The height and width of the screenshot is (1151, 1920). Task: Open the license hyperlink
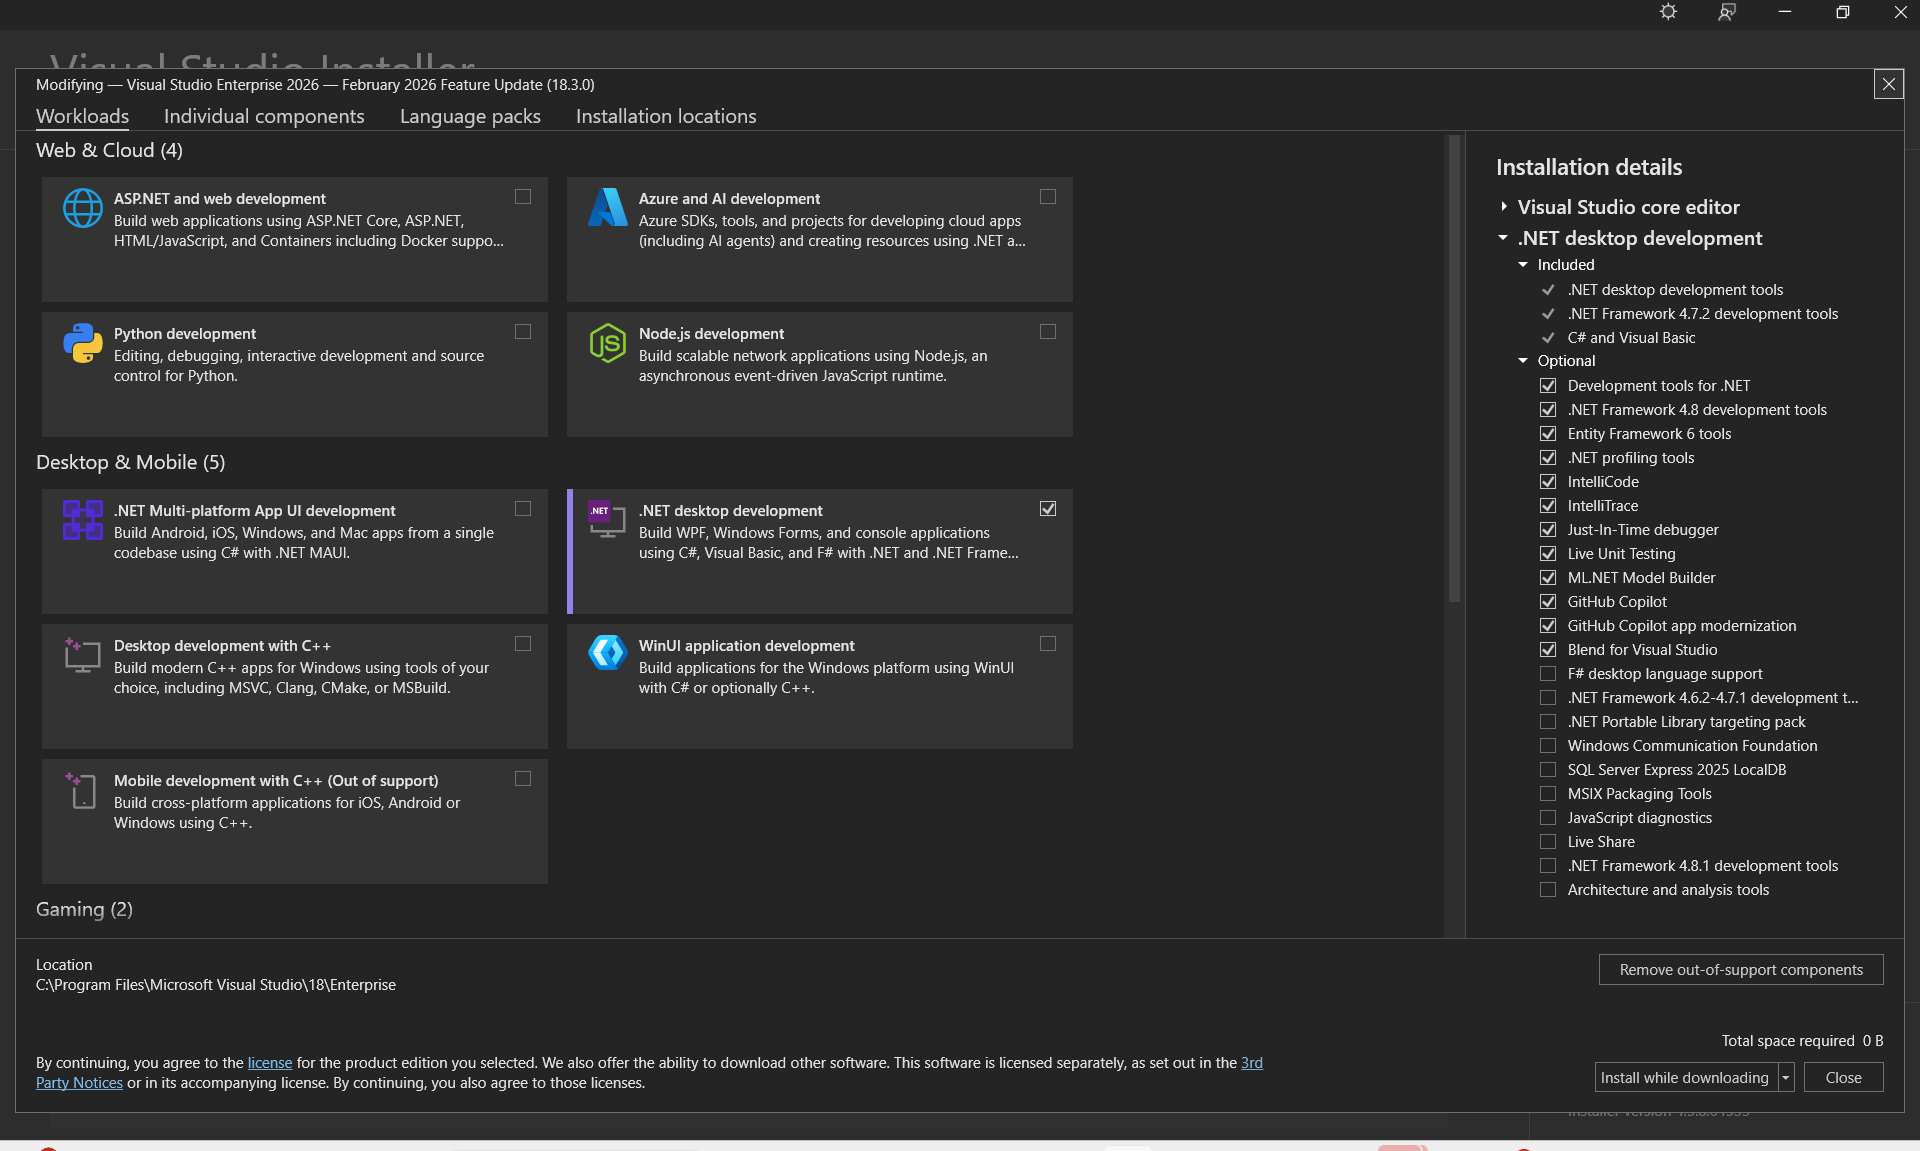269,1062
